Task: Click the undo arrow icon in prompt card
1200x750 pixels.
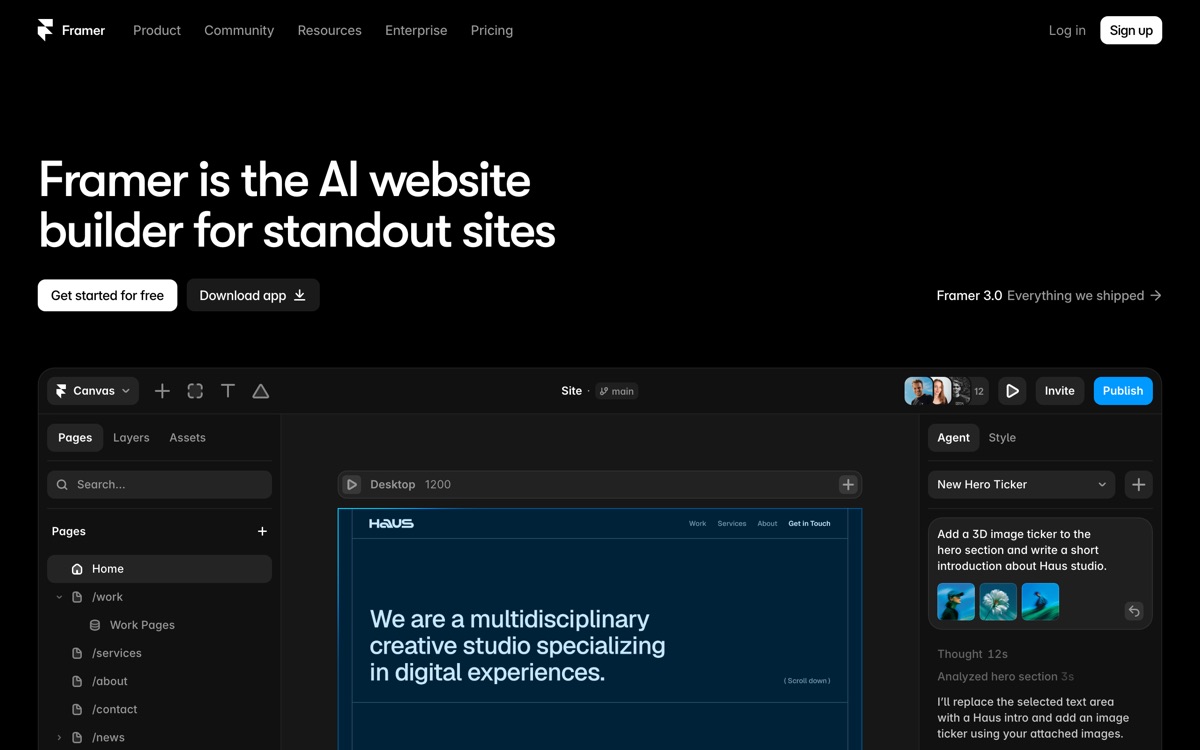Action: click(x=1134, y=611)
